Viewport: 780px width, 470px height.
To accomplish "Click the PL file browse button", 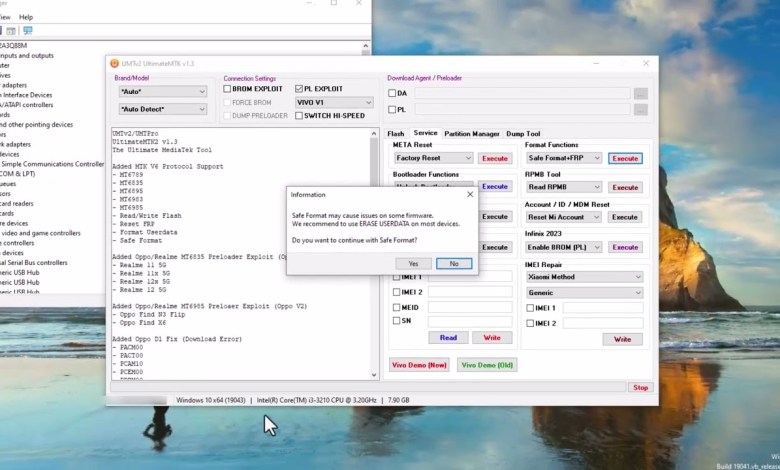I will (x=640, y=109).
